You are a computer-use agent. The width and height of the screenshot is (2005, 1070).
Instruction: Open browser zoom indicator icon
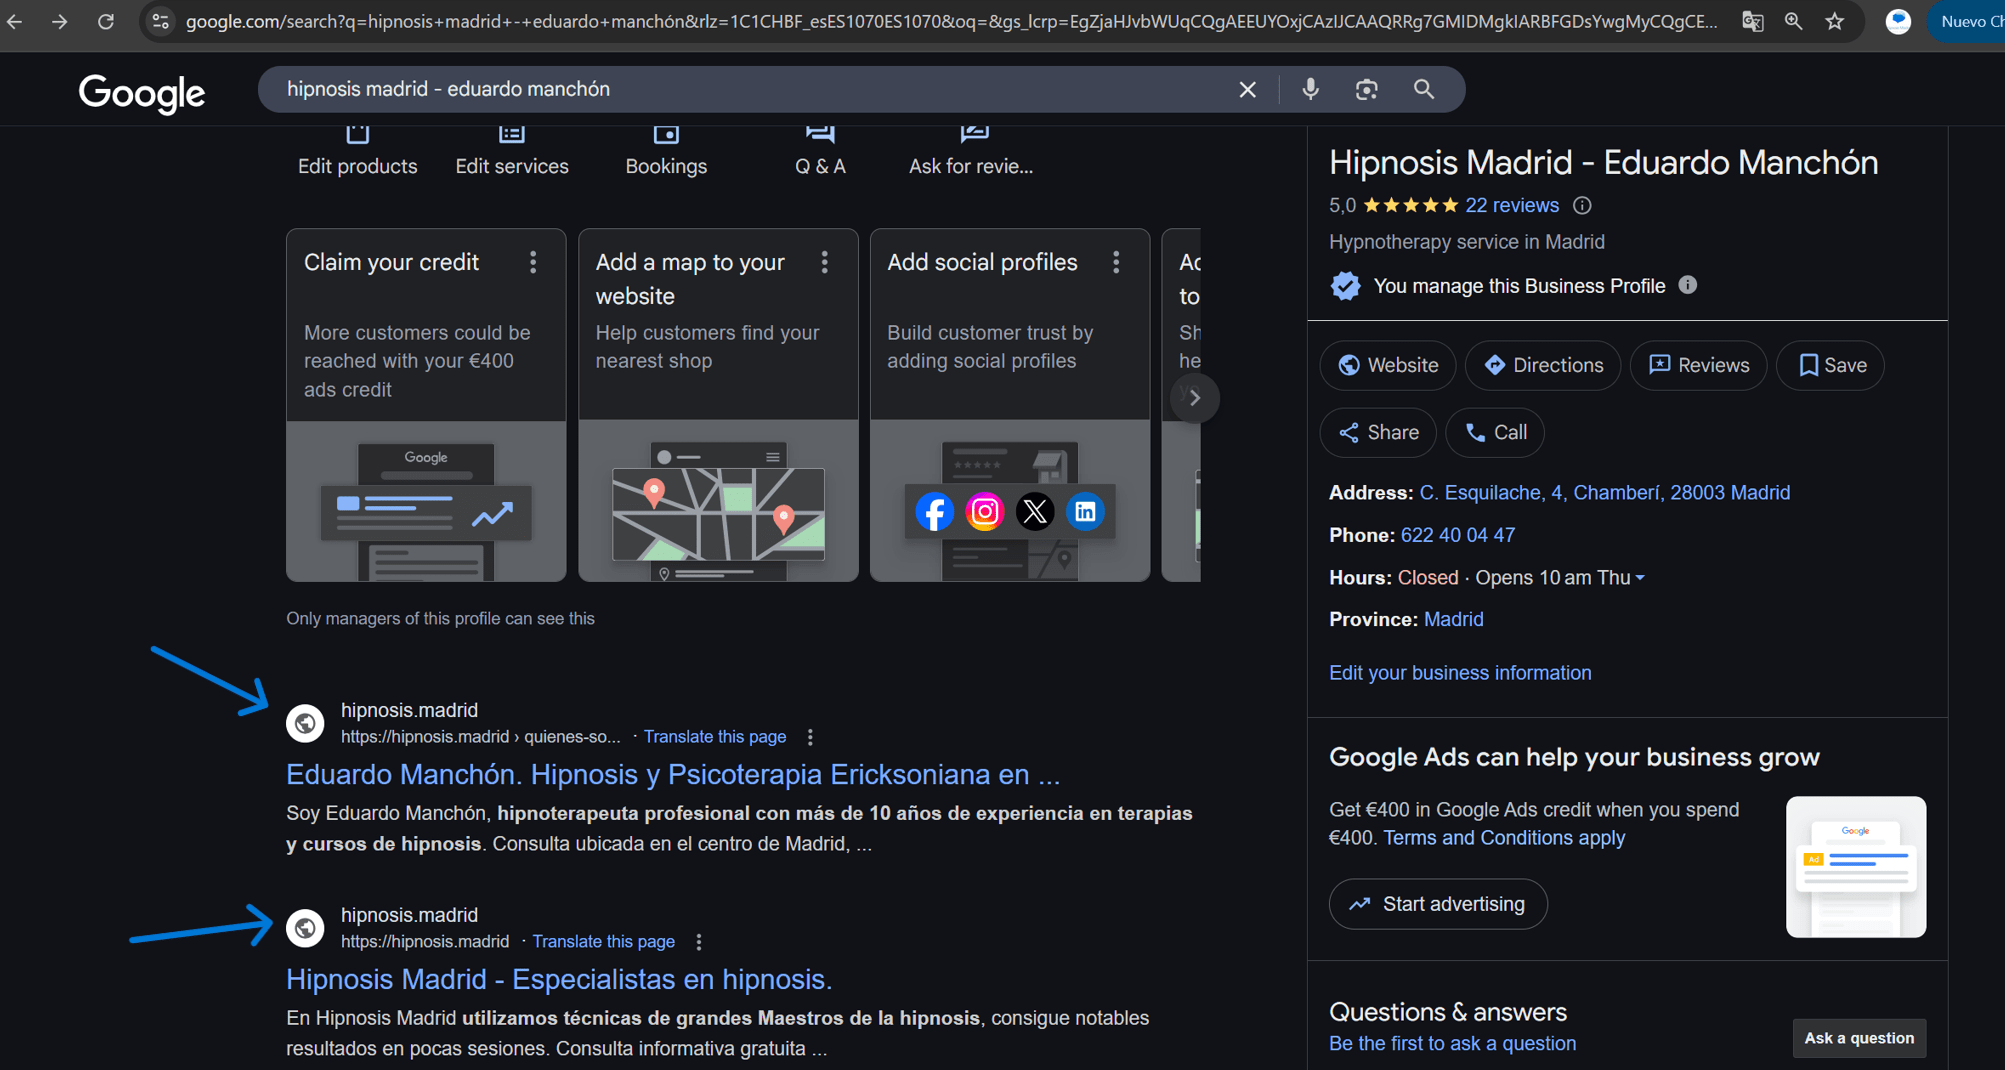pyautogui.click(x=1793, y=21)
